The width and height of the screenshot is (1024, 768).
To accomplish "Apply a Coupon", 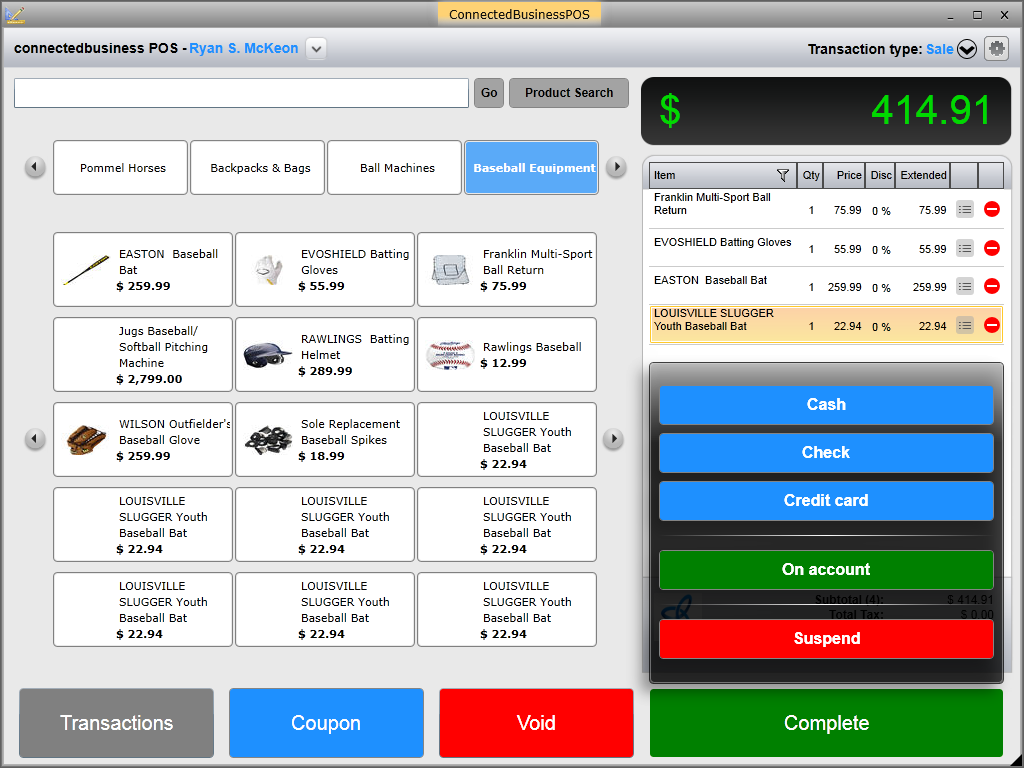I will point(326,723).
